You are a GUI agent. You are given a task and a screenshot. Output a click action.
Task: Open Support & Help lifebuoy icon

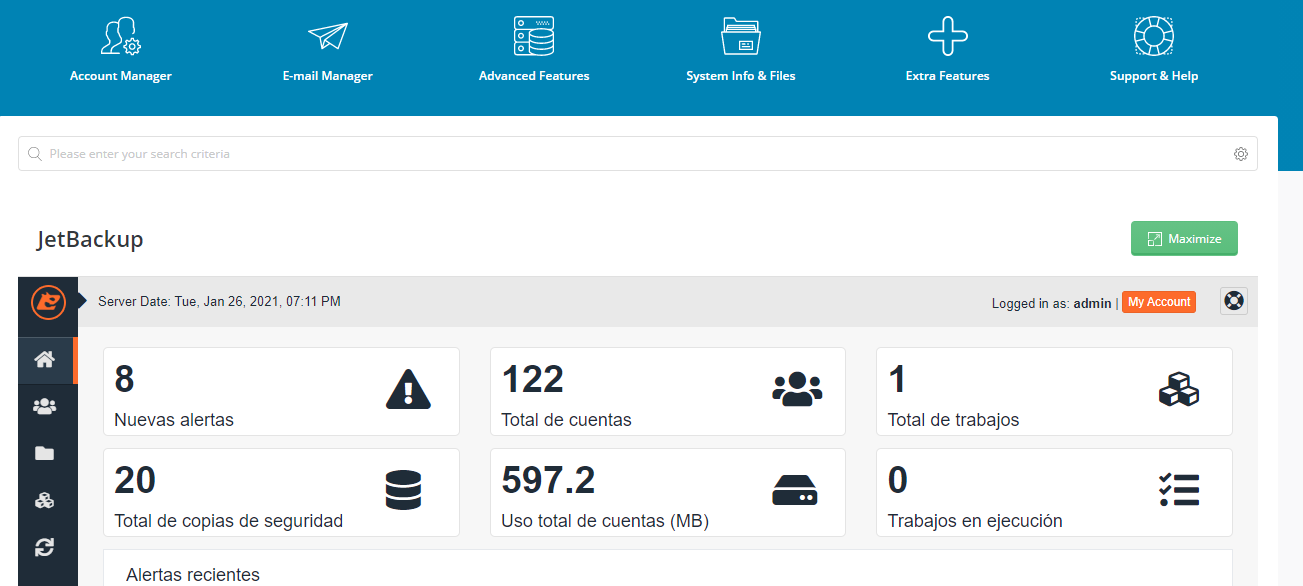(1154, 36)
